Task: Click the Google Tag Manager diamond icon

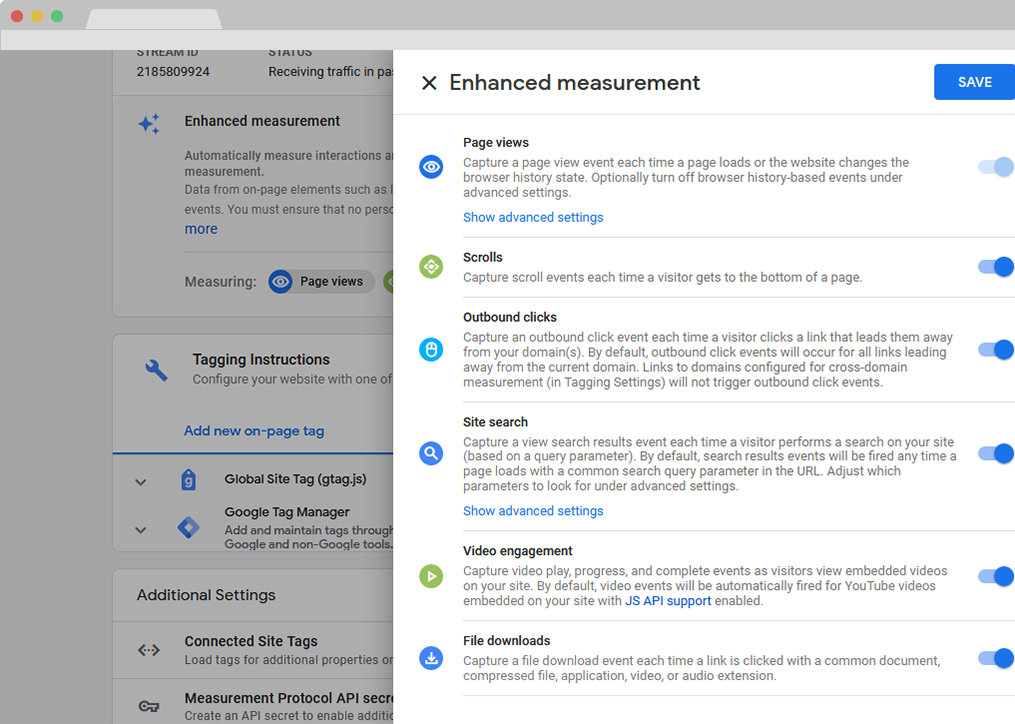Action: 188,527
